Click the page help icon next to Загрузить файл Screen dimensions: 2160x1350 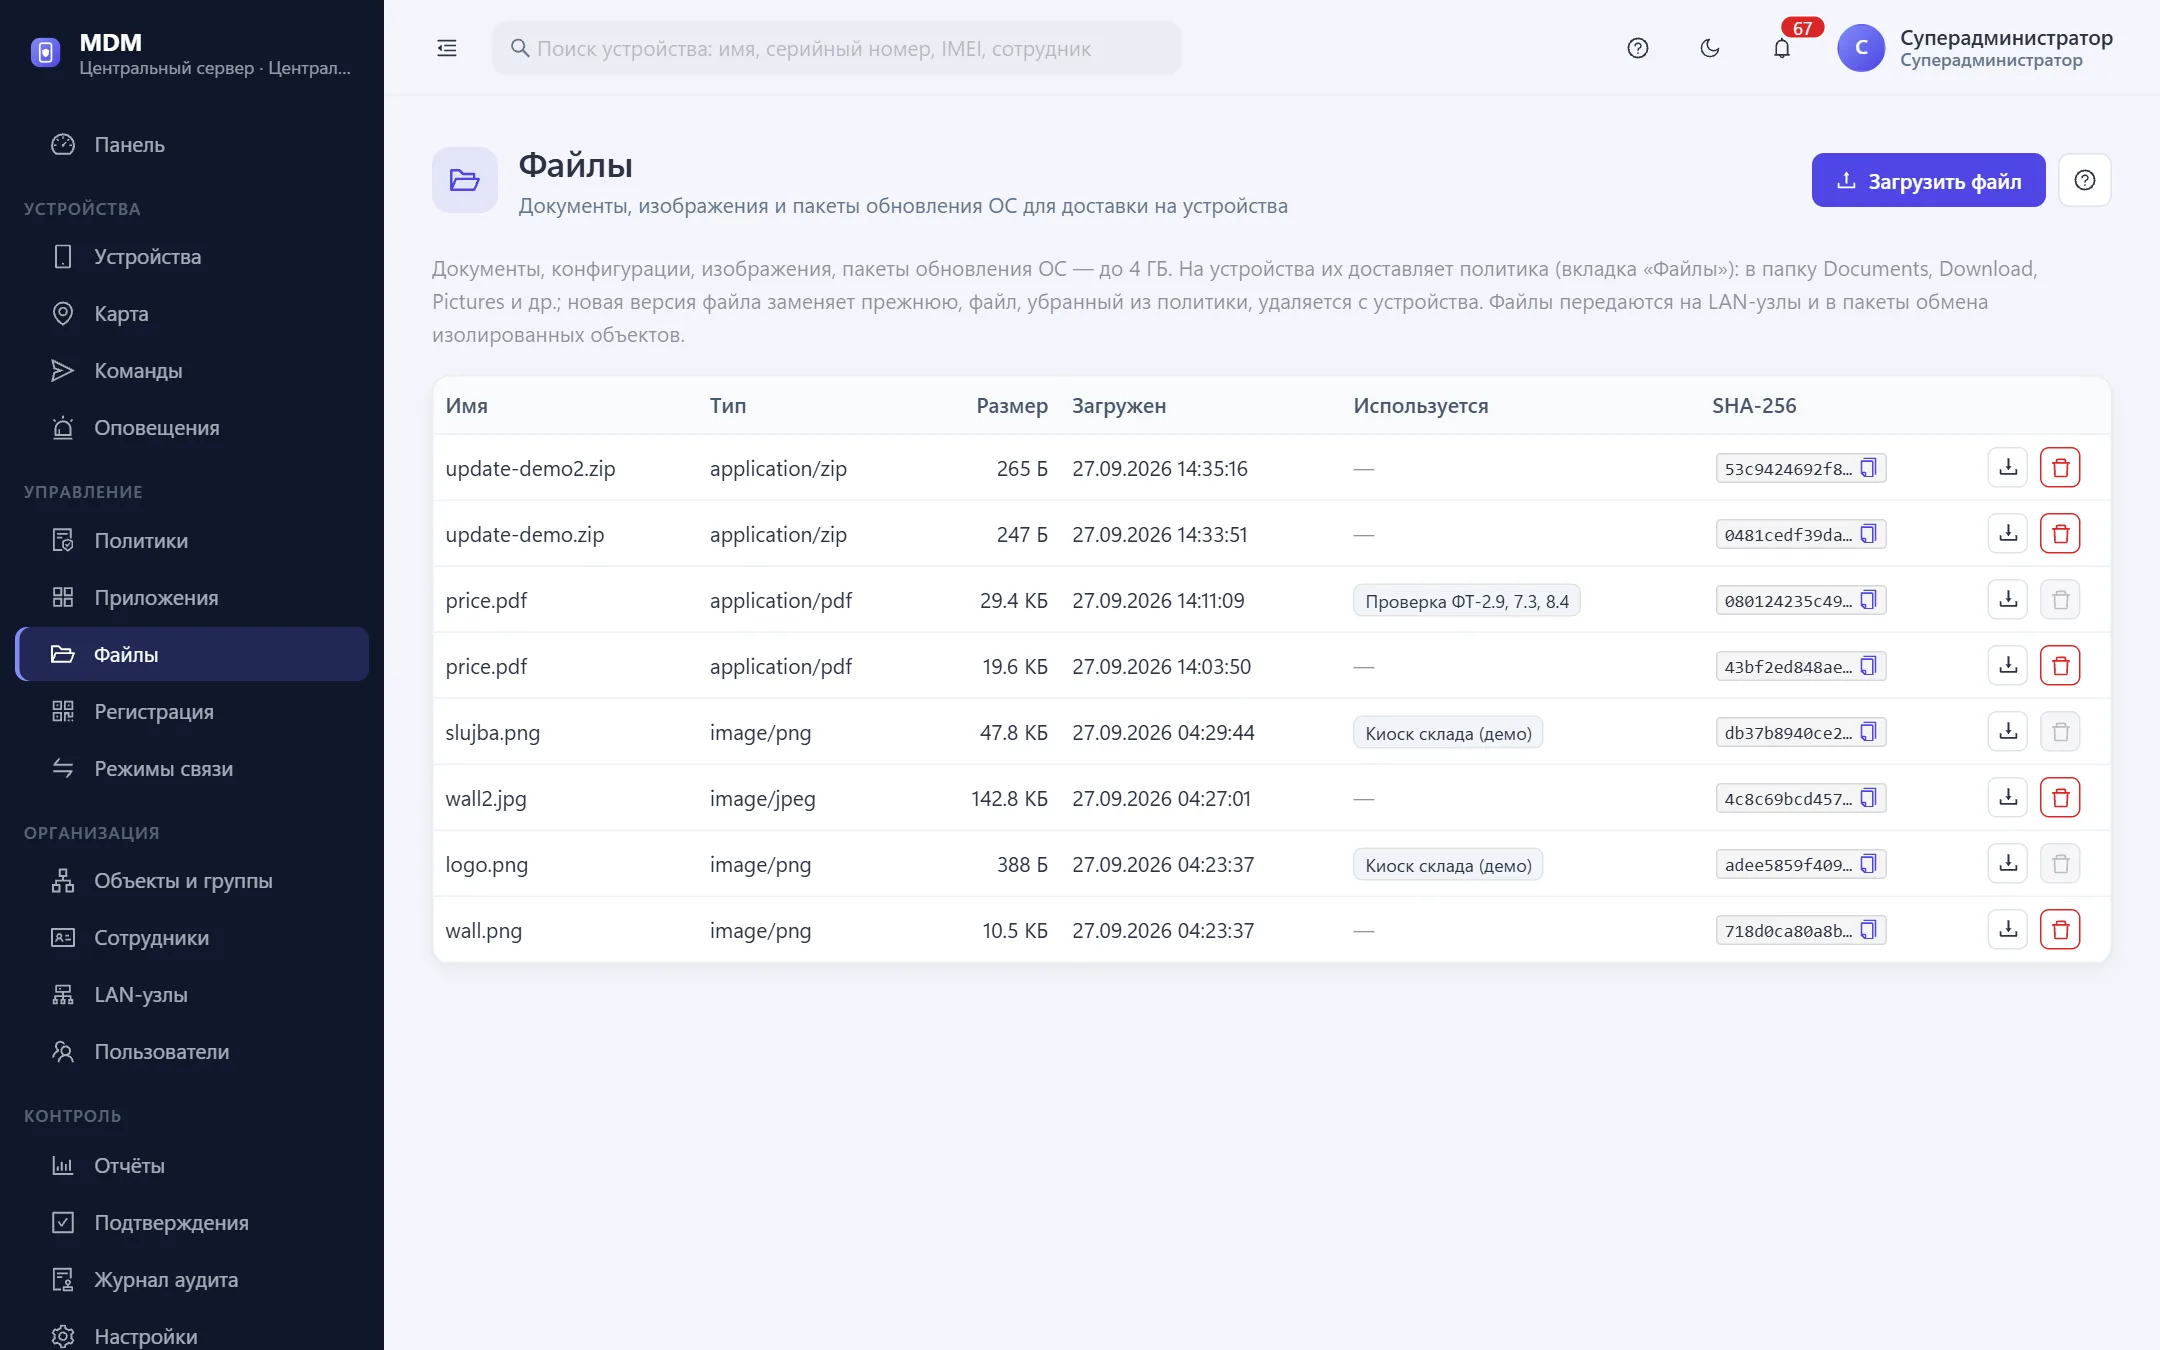tap(2084, 180)
